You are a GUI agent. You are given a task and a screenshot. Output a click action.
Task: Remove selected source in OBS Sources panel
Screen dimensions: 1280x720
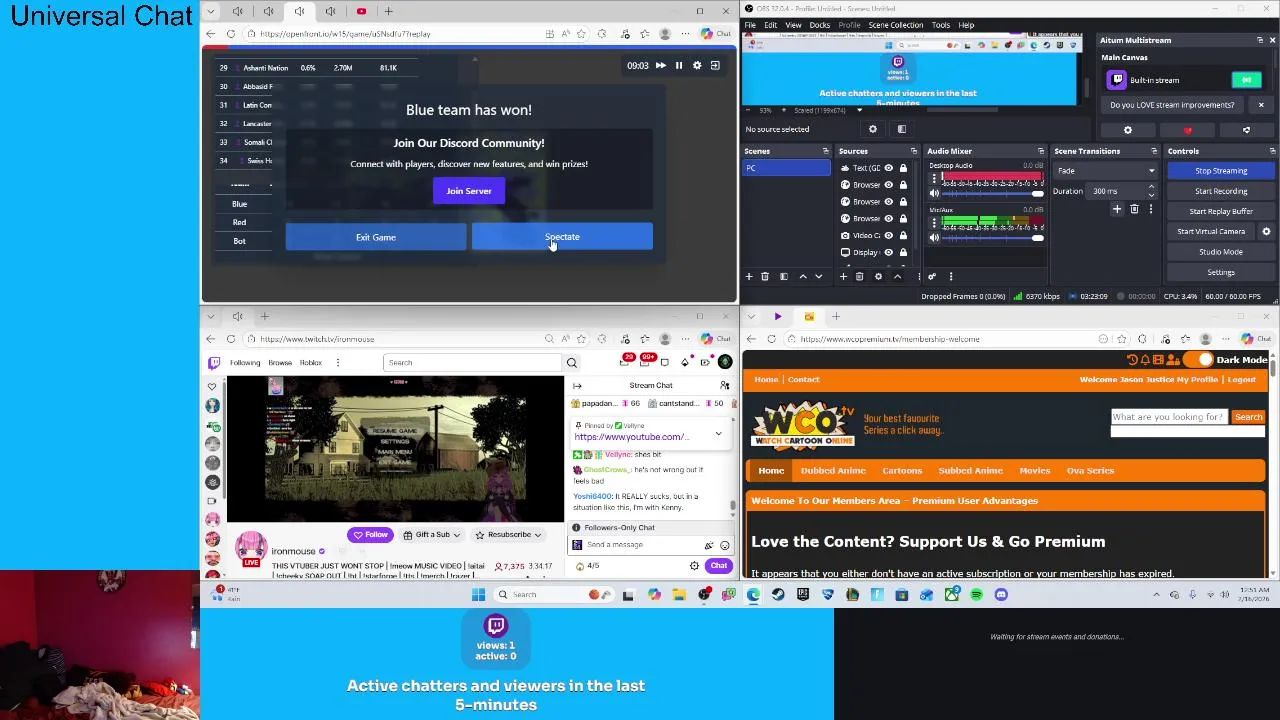coord(860,276)
